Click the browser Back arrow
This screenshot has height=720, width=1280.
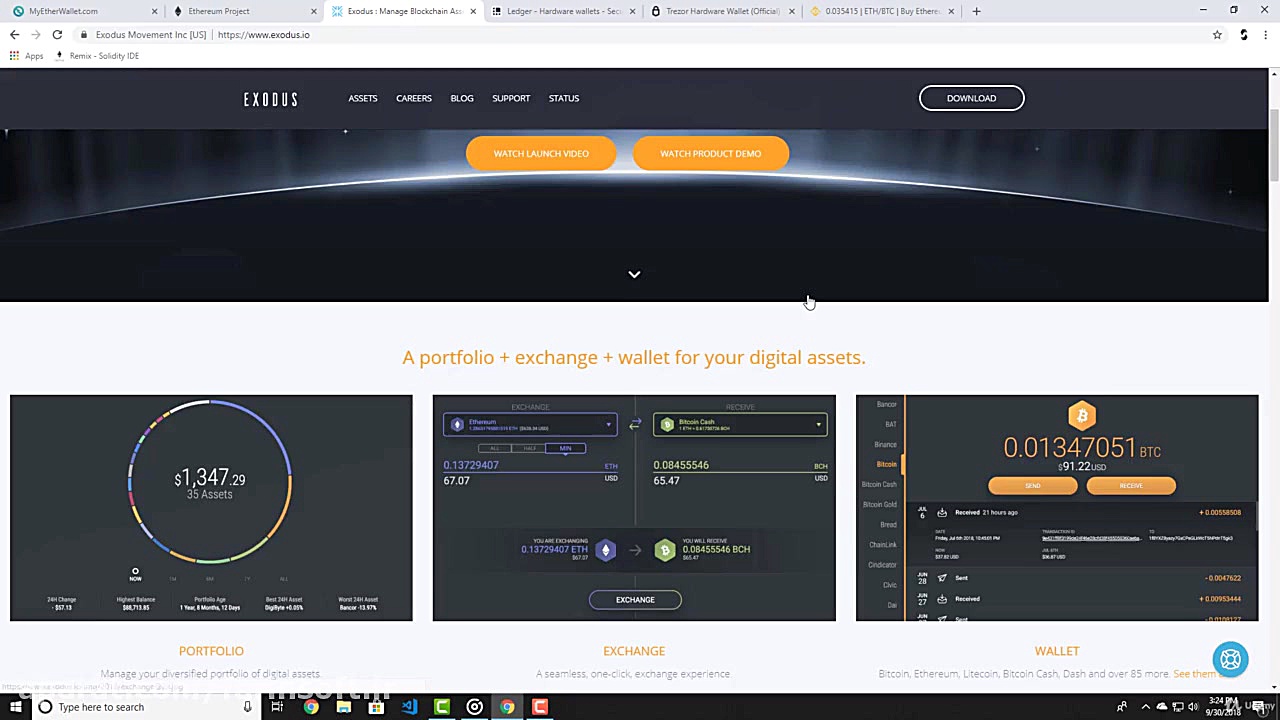pos(14,34)
